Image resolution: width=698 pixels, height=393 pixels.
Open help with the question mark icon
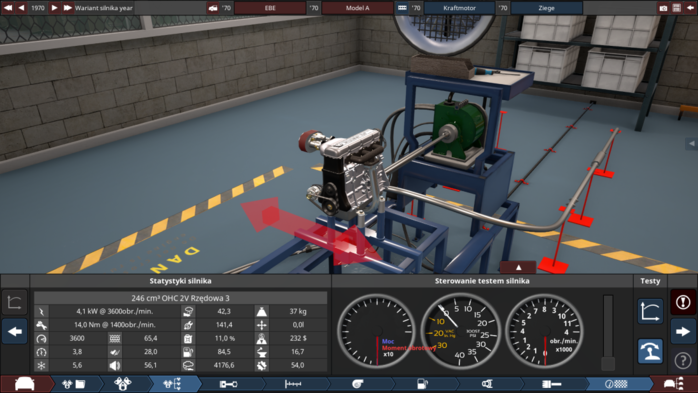pos(683,360)
